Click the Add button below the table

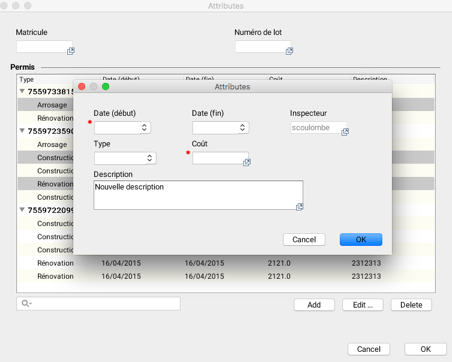click(314, 305)
